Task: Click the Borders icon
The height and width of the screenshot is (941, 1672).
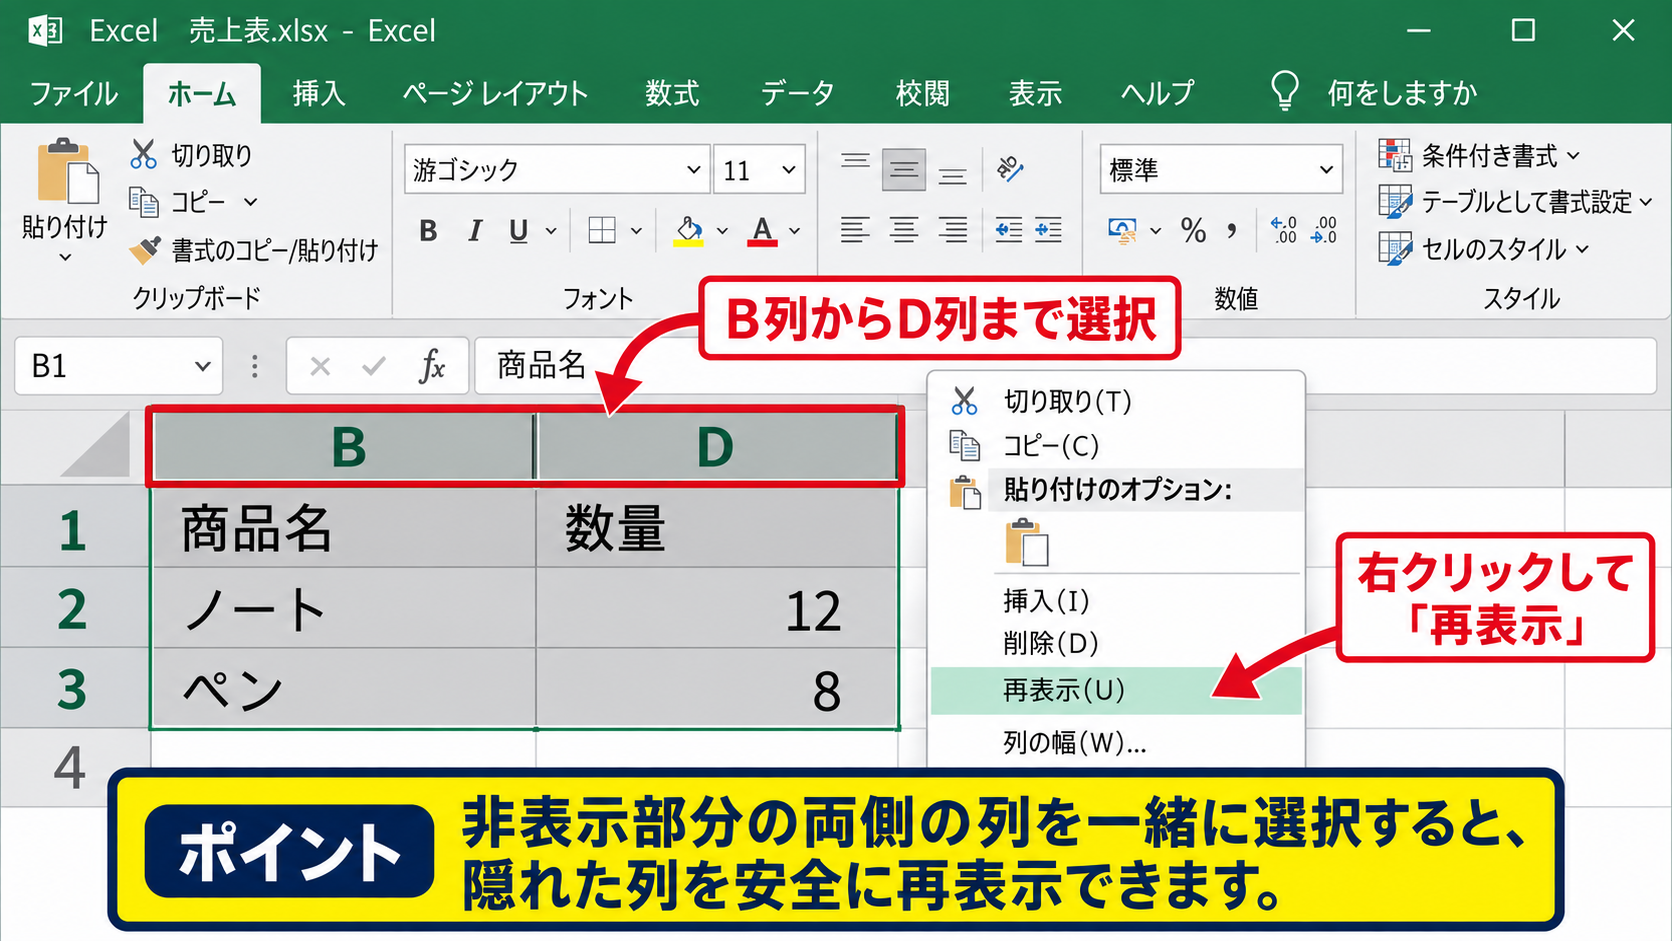Action: click(602, 231)
